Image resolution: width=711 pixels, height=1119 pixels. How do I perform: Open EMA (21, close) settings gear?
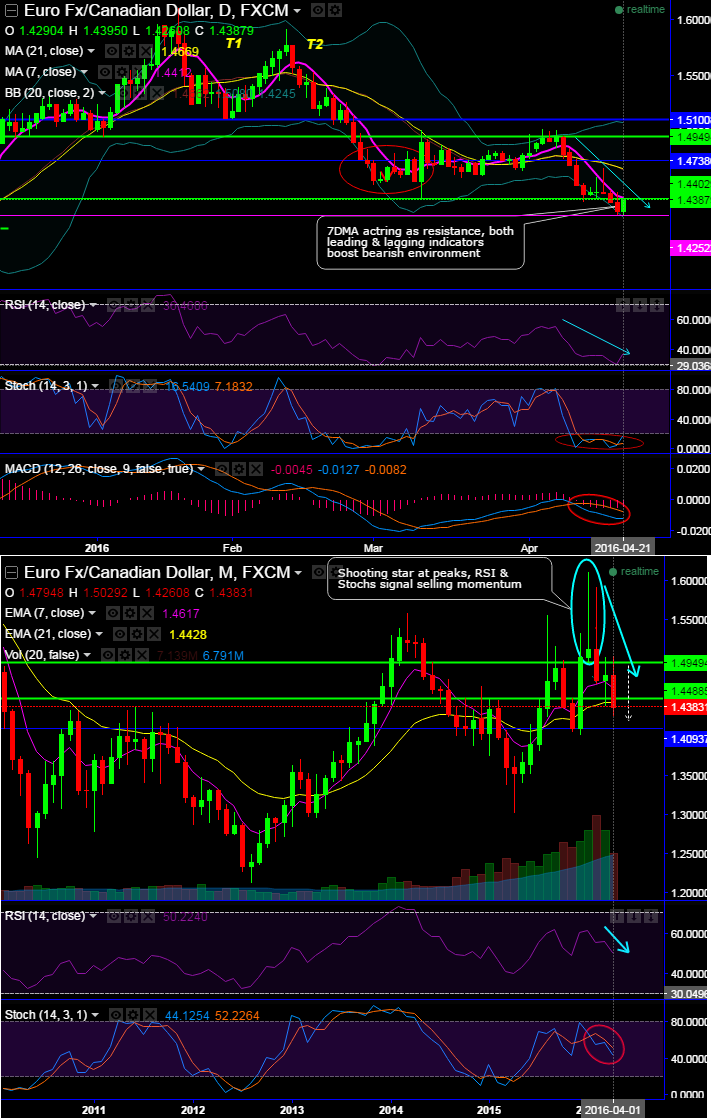point(137,634)
